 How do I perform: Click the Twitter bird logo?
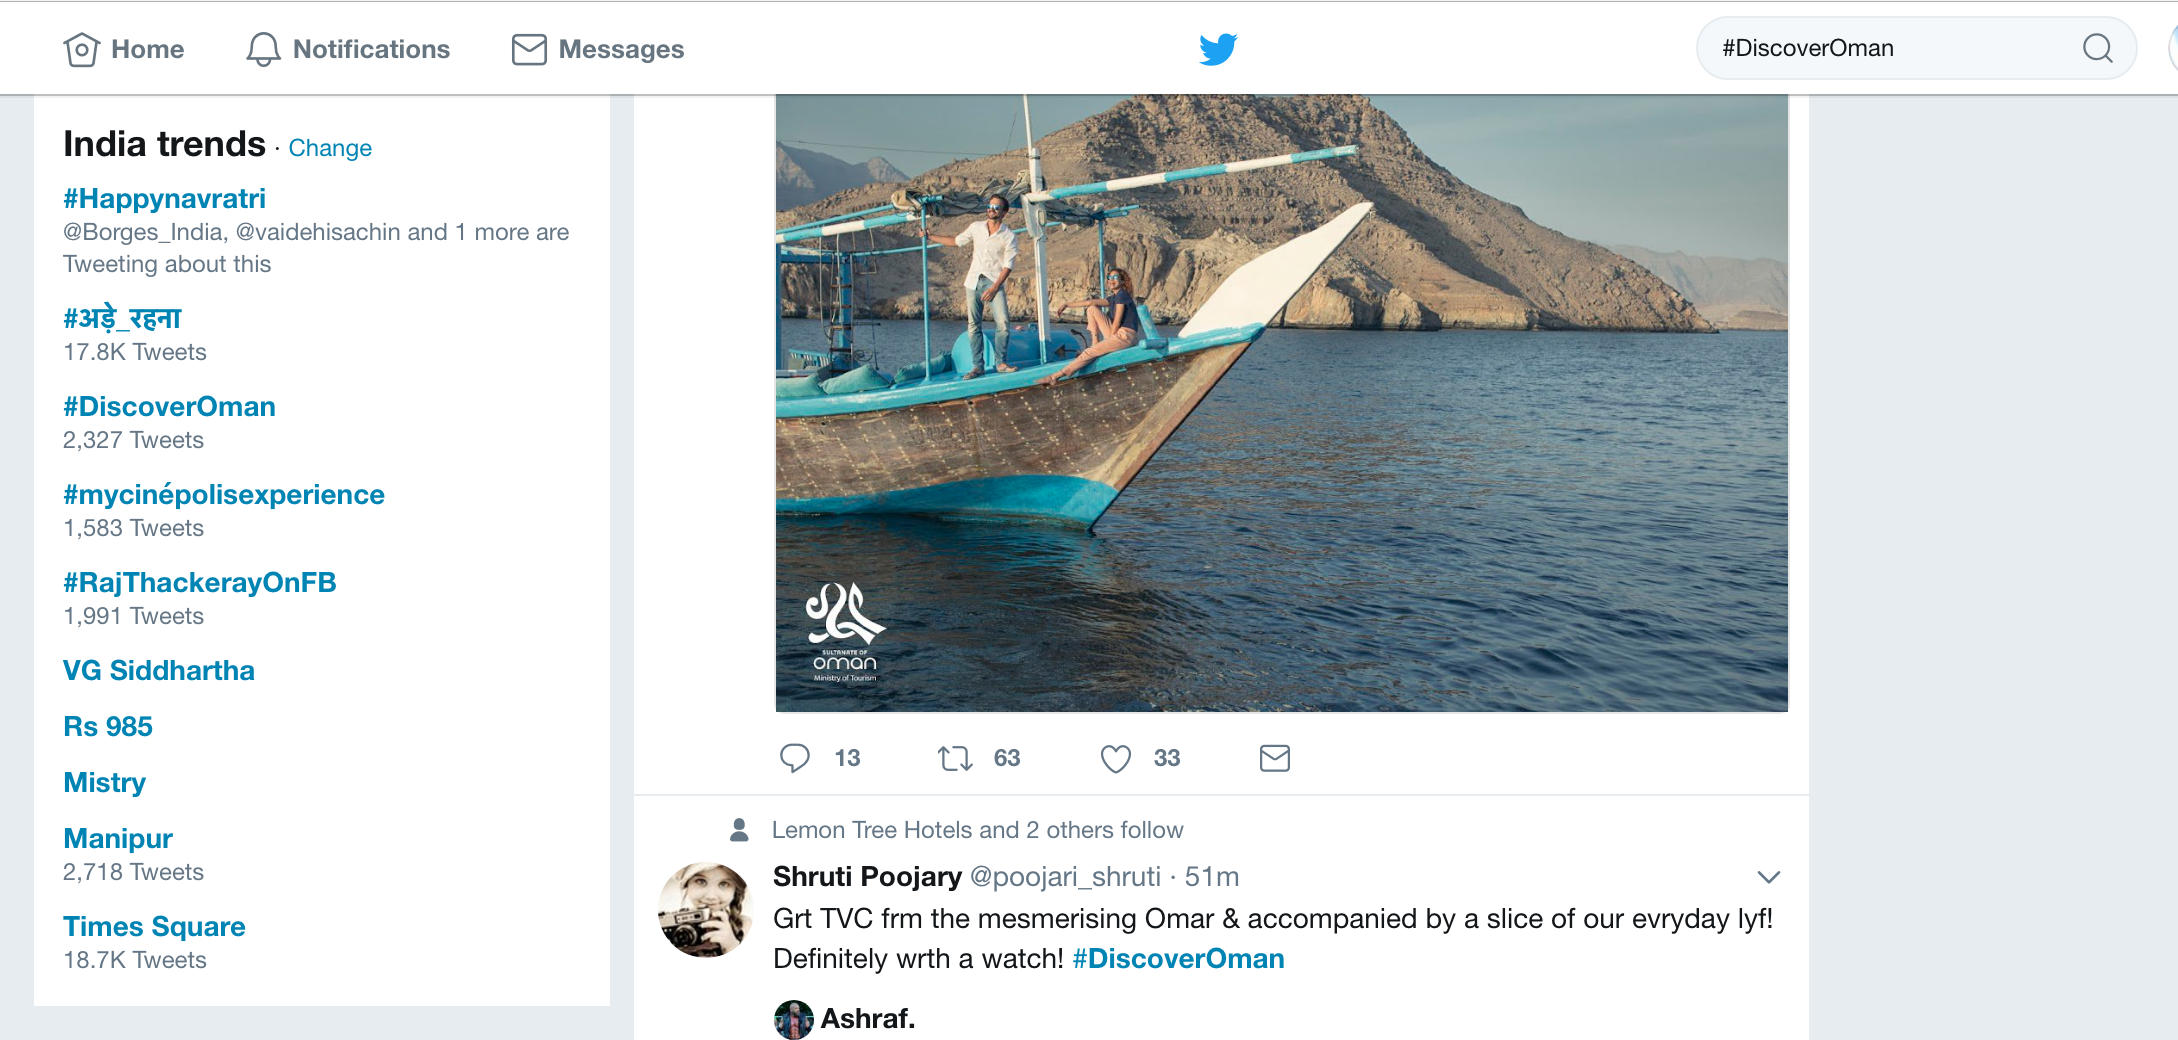coord(1218,48)
